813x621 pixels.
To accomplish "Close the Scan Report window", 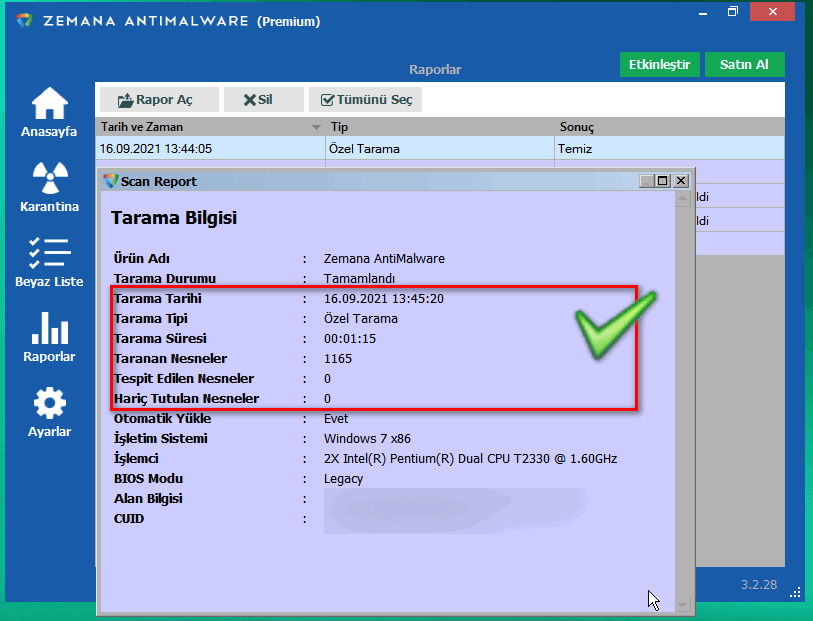I will click(x=681, y=181).
